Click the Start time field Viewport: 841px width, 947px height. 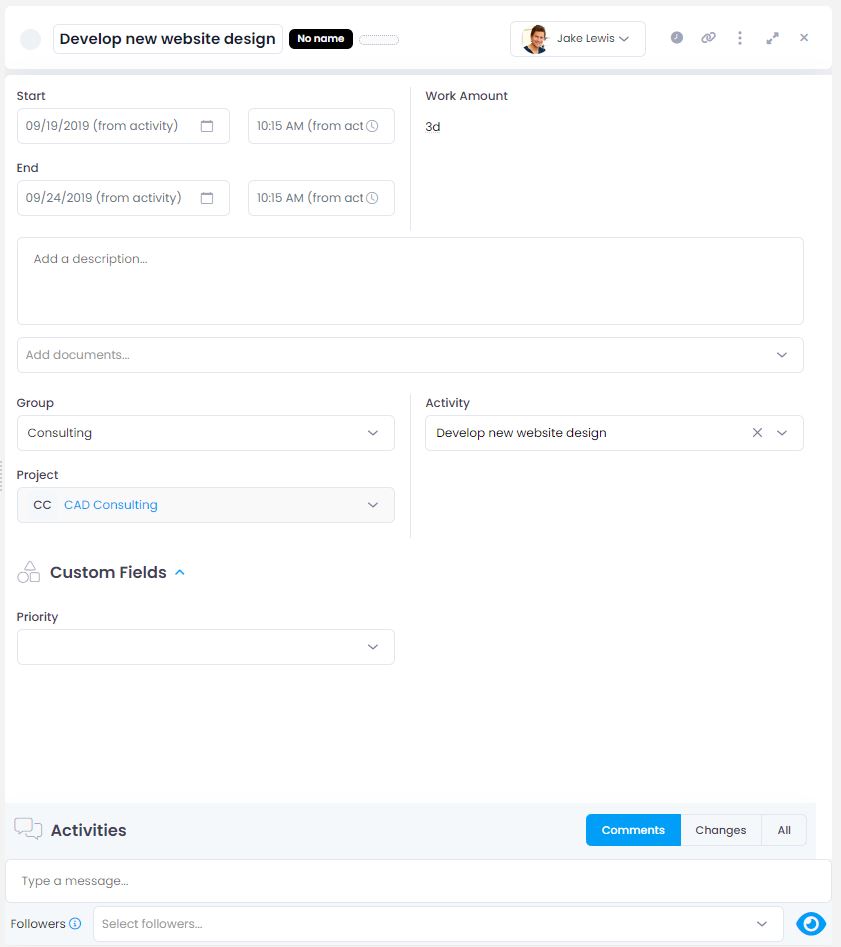(x=321, y=126)
